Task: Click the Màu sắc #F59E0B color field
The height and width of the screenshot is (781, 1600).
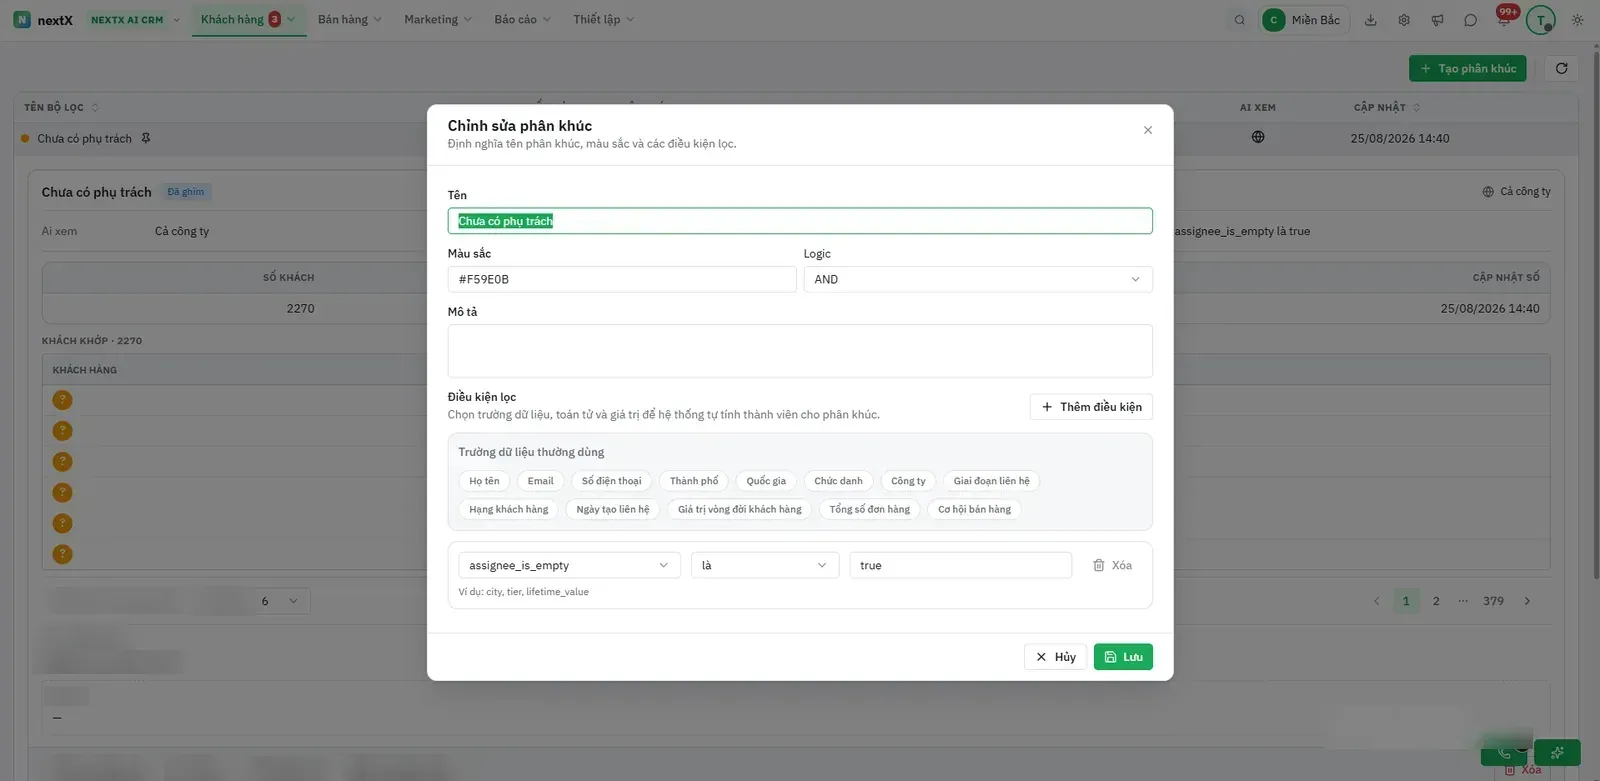Action: tap(622, 279)
